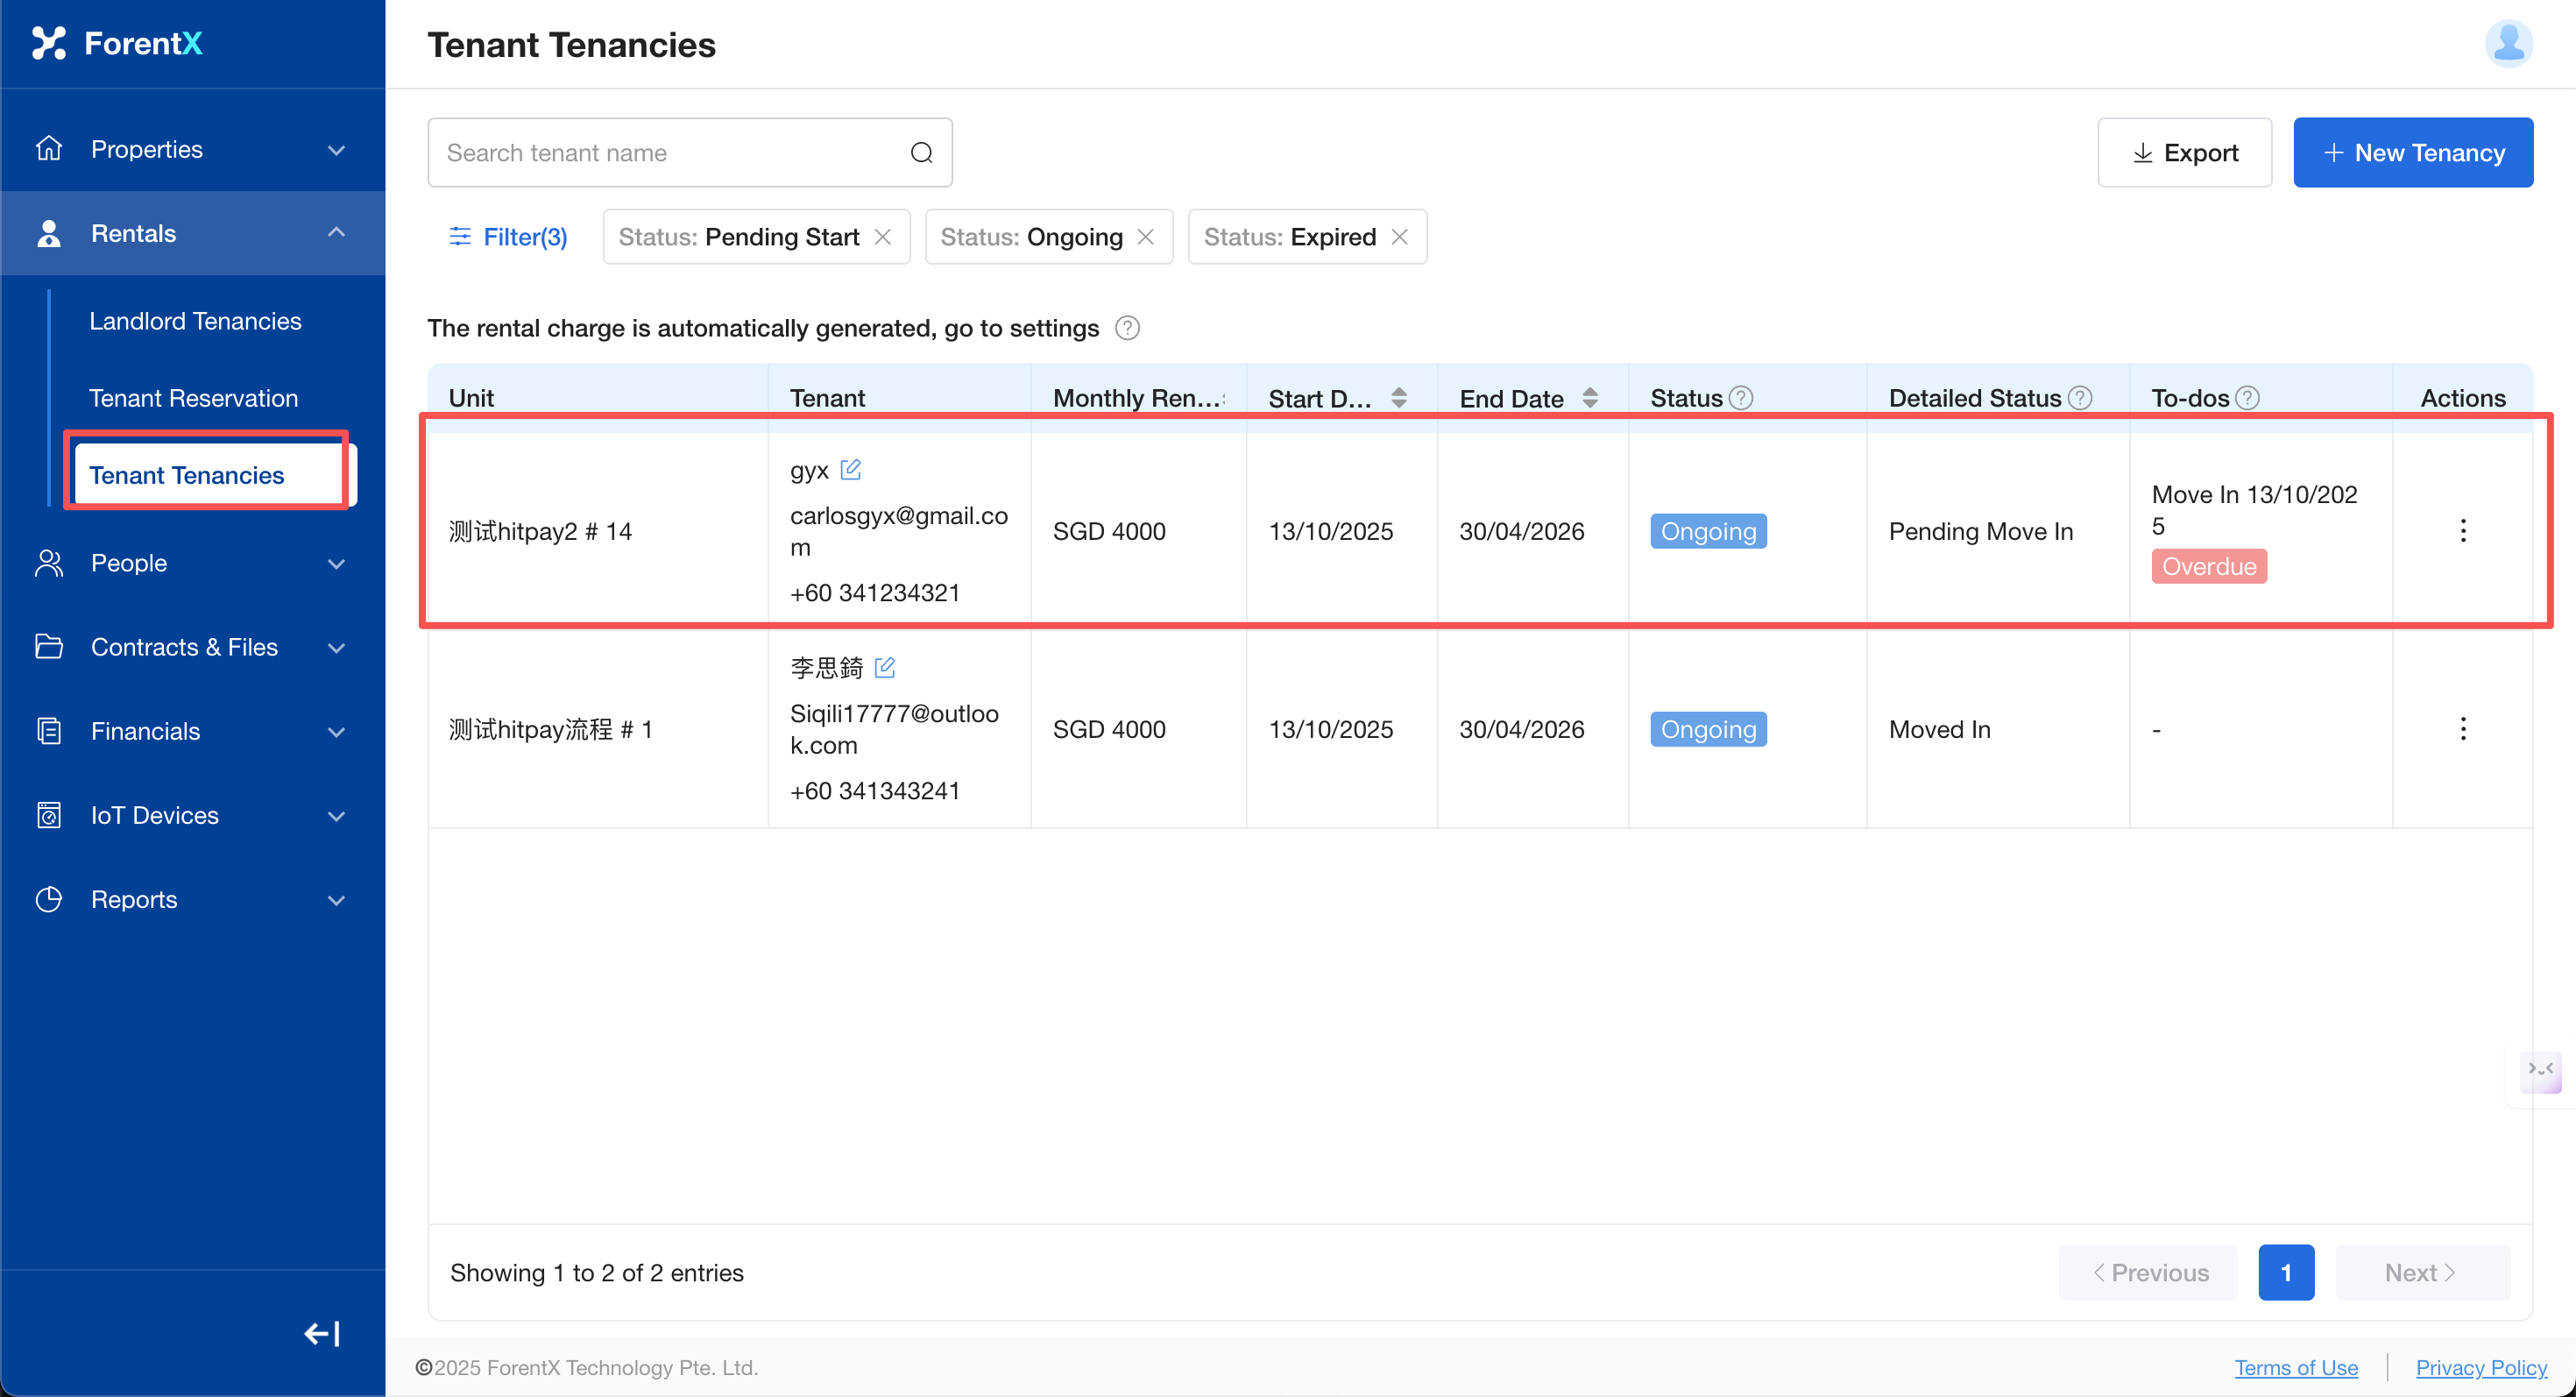The width and height of the screenshot is (2576, 1397).
Task: Remove the Status: Ongoing filter chip
Action: click(1146, 237)
